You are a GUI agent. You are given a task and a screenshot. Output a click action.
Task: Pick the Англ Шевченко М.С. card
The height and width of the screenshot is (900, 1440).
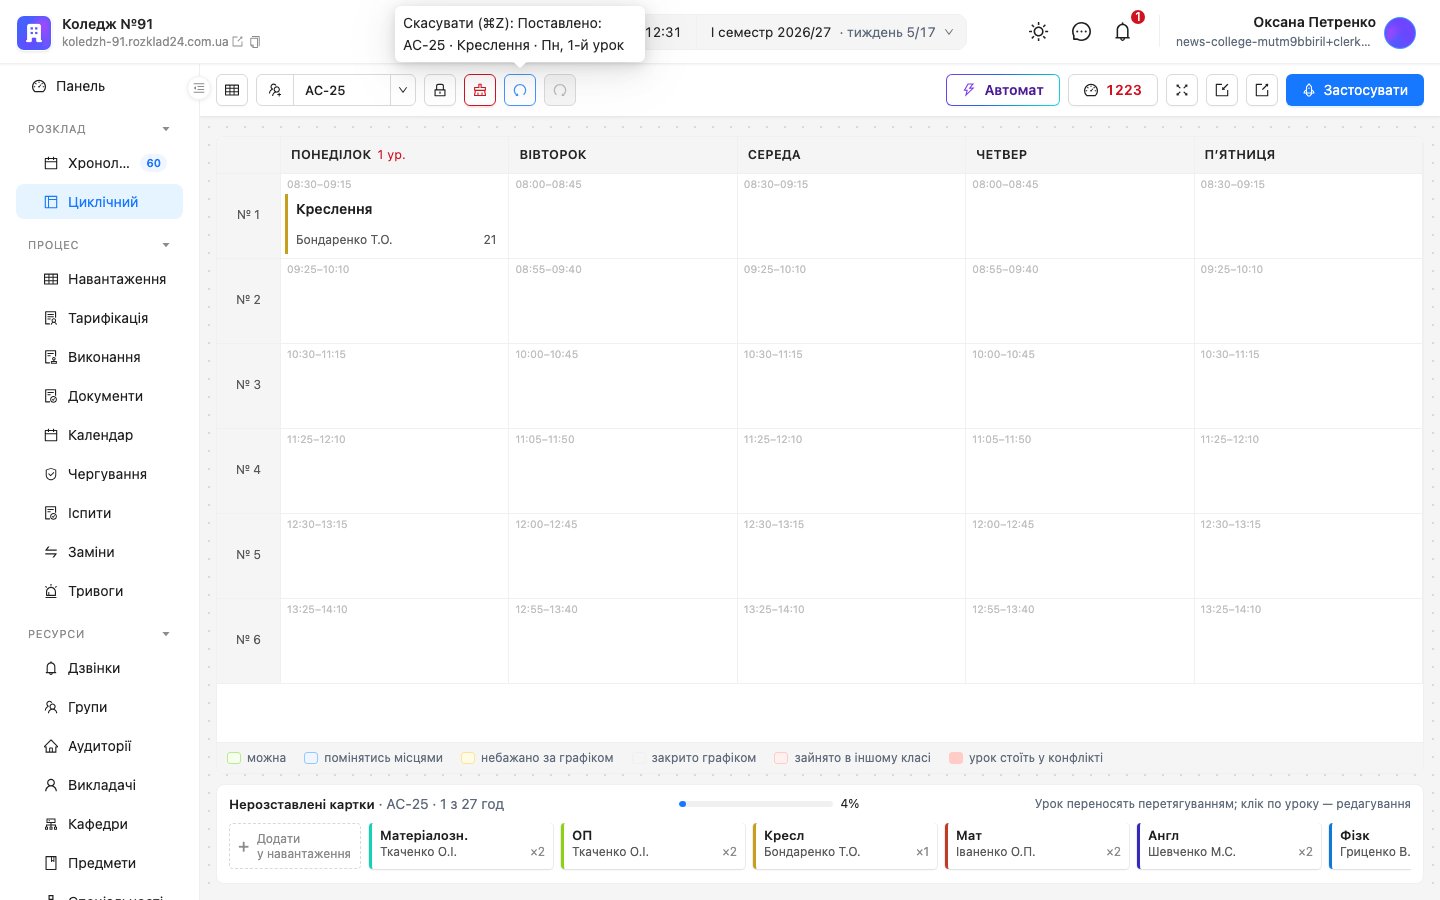(x=1229, y=846)
